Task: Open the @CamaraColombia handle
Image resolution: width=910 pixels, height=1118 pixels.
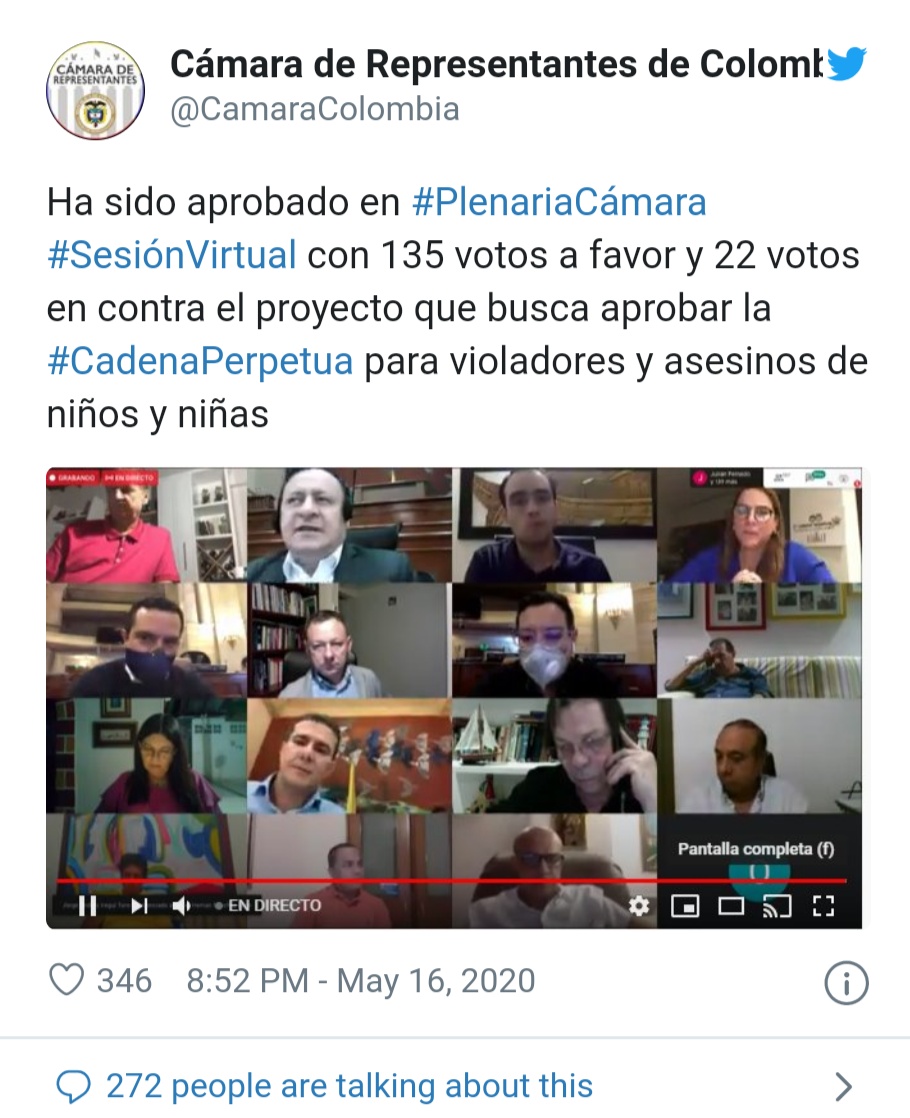Action: (x=315, y=109)
